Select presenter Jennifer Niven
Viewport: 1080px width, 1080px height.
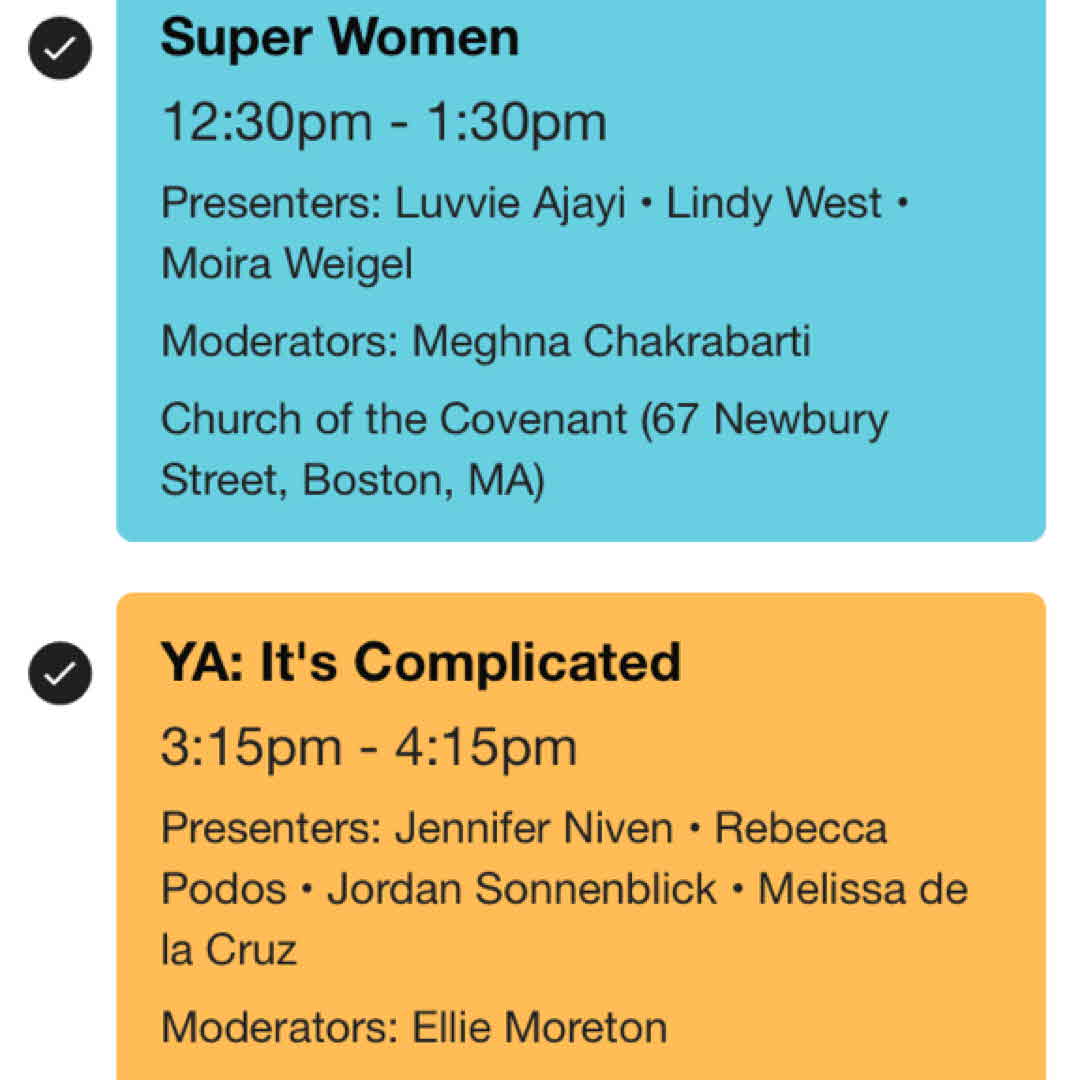point(534,829)
